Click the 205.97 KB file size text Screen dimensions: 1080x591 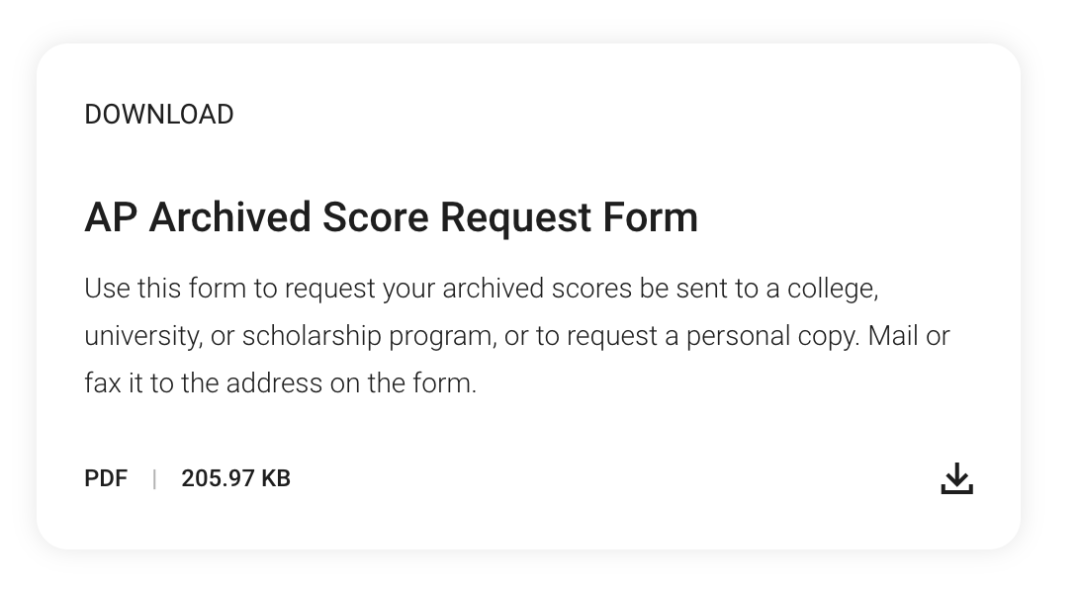[236, 478]
